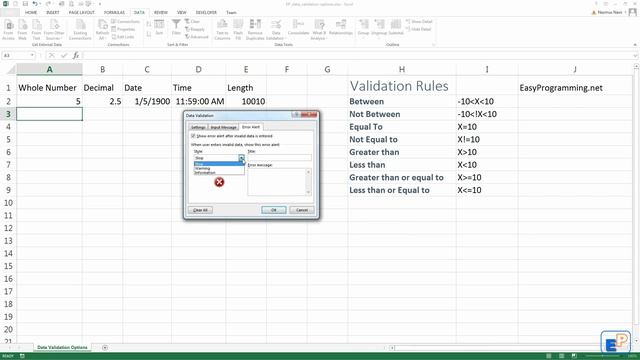Click the column A header

pos(49,69)
